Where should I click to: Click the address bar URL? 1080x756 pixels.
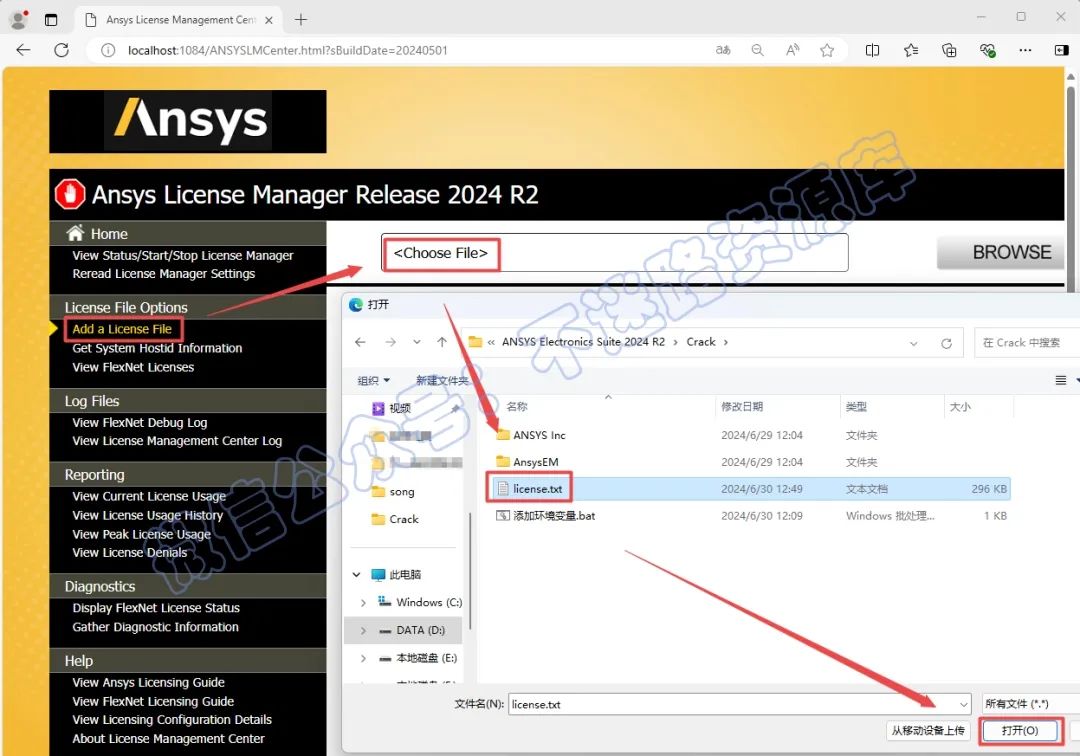point(287,50)
